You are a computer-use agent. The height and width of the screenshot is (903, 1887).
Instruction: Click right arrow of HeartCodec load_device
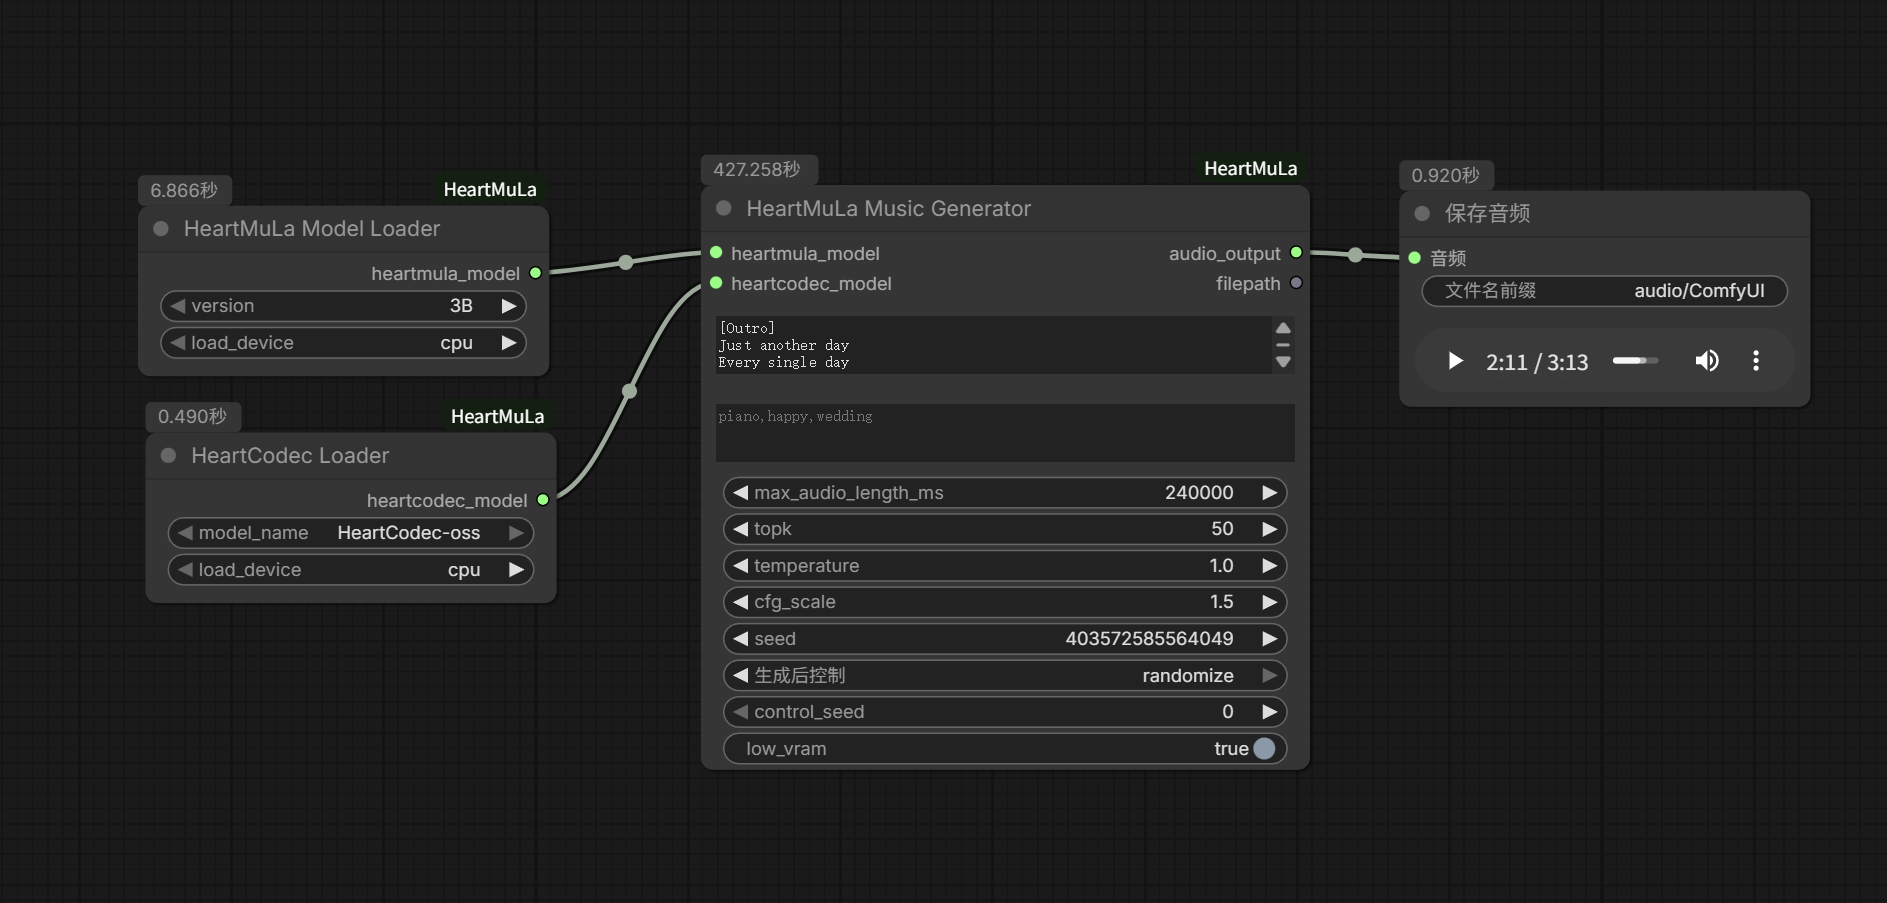(x=516, y=570)
